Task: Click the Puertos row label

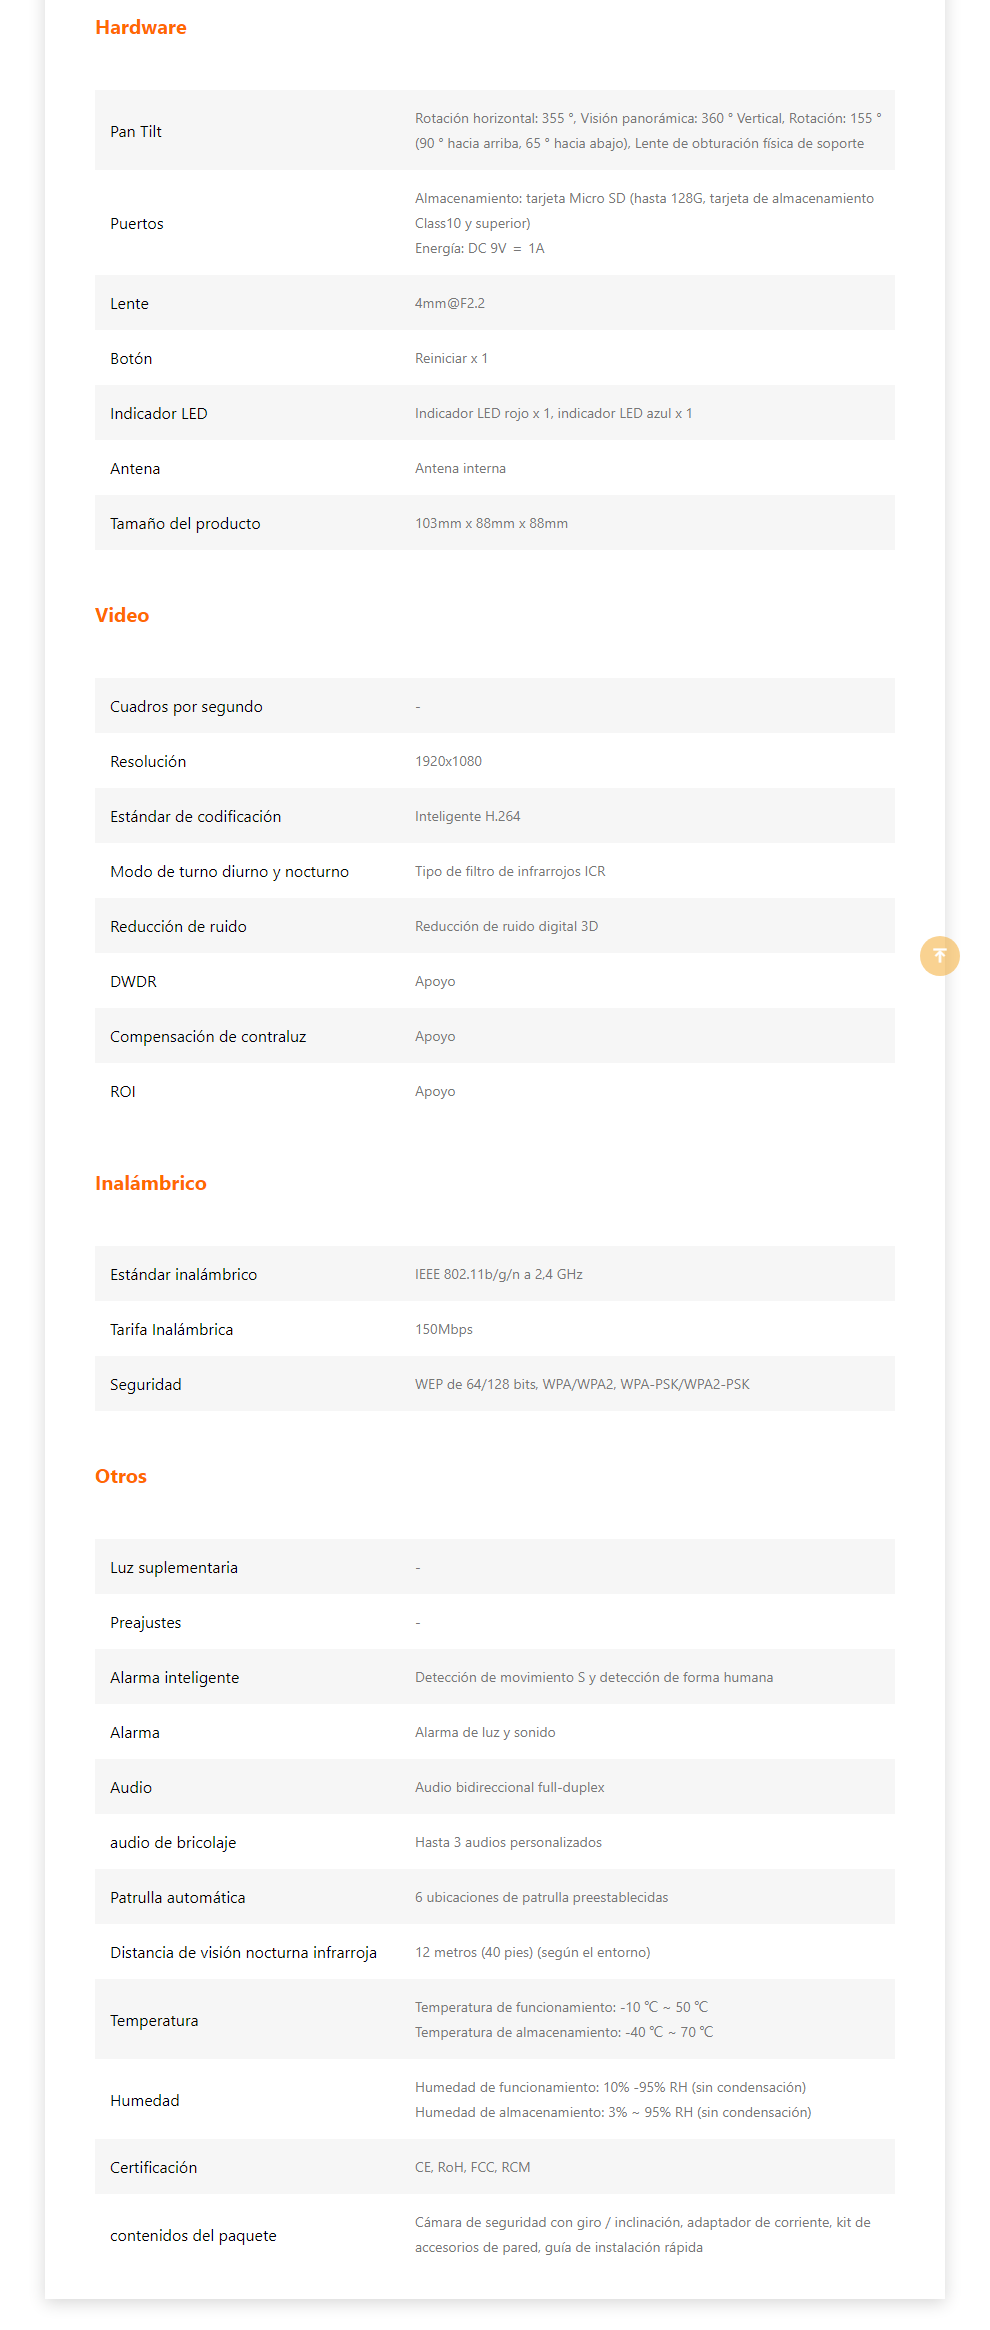Action: click(137, 224)
